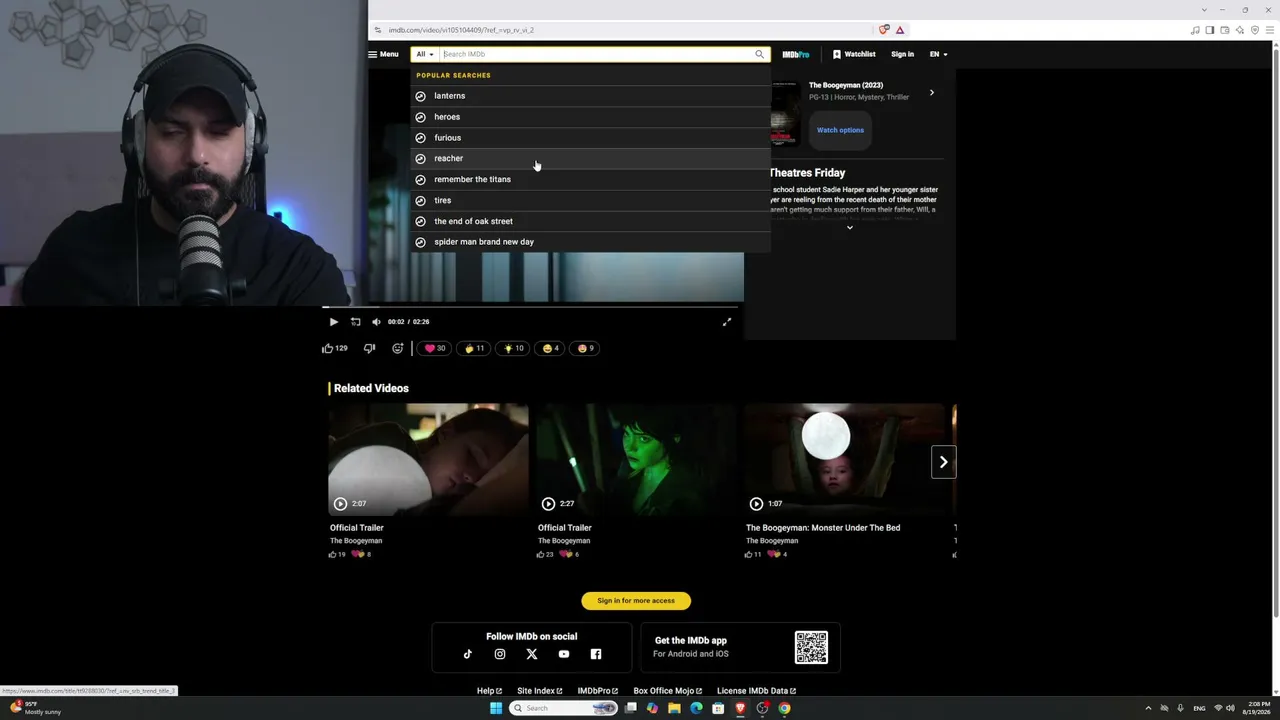Expand the video description chevron

pos(850,228)
